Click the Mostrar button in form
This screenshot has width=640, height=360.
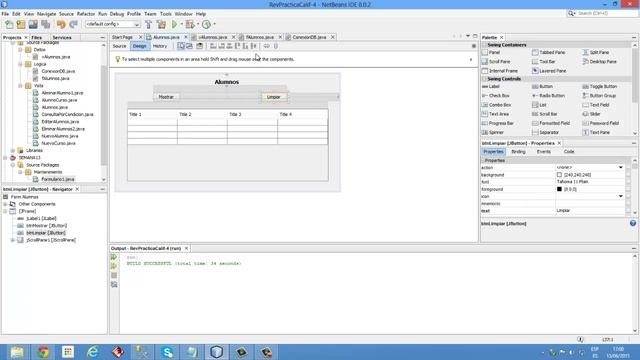tap(166, 97)
